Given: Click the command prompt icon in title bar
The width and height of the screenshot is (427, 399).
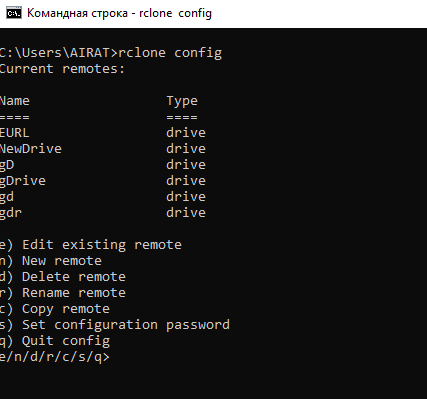Looking at the screenshot, I should [x=14, y=13].
